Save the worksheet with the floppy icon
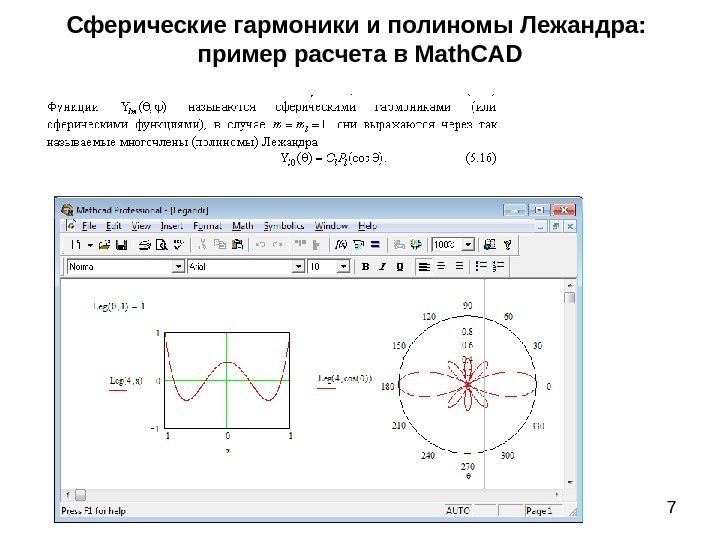Screen dimensions: 720x540 pos(121,245)
